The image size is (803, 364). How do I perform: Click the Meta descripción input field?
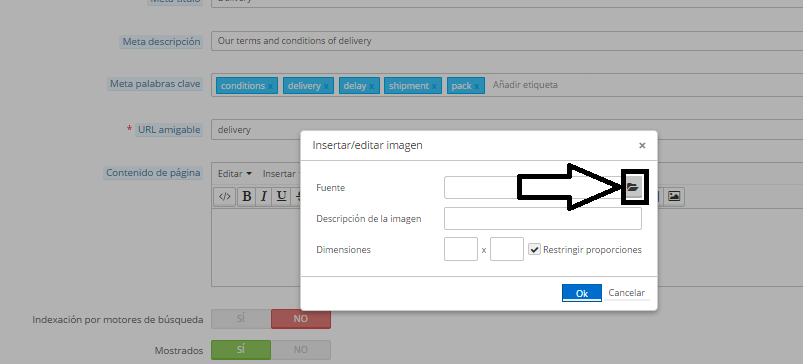(507, 41)
